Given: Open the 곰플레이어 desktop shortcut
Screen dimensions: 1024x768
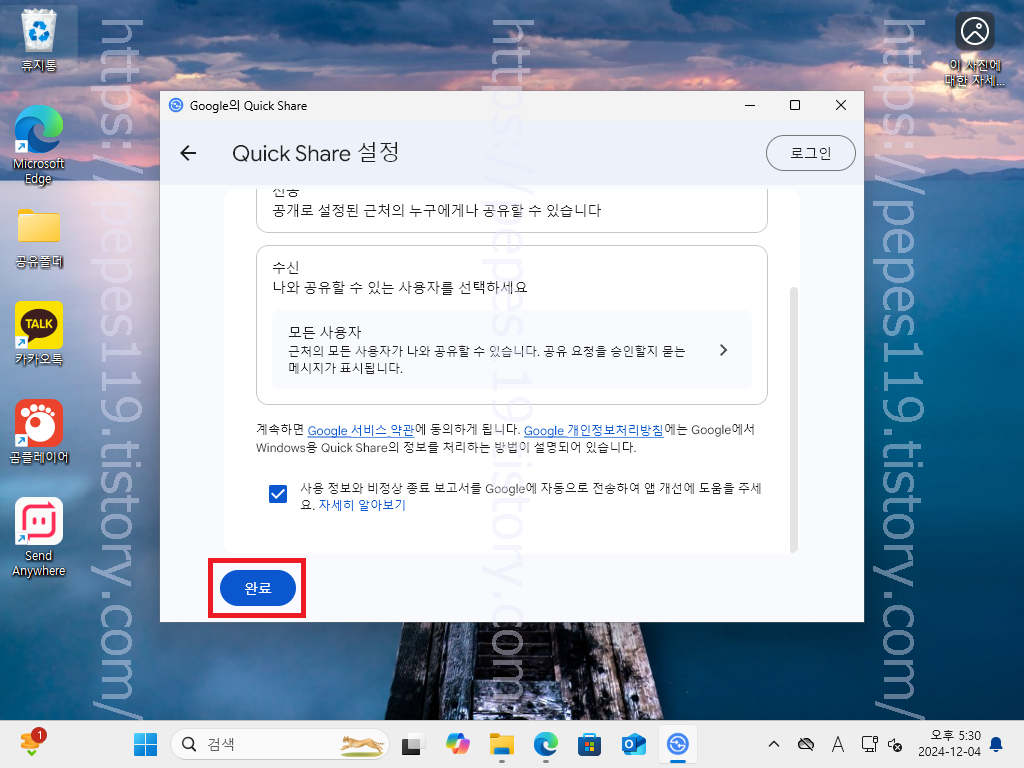Looking at the screenshot, I should 39,432.
